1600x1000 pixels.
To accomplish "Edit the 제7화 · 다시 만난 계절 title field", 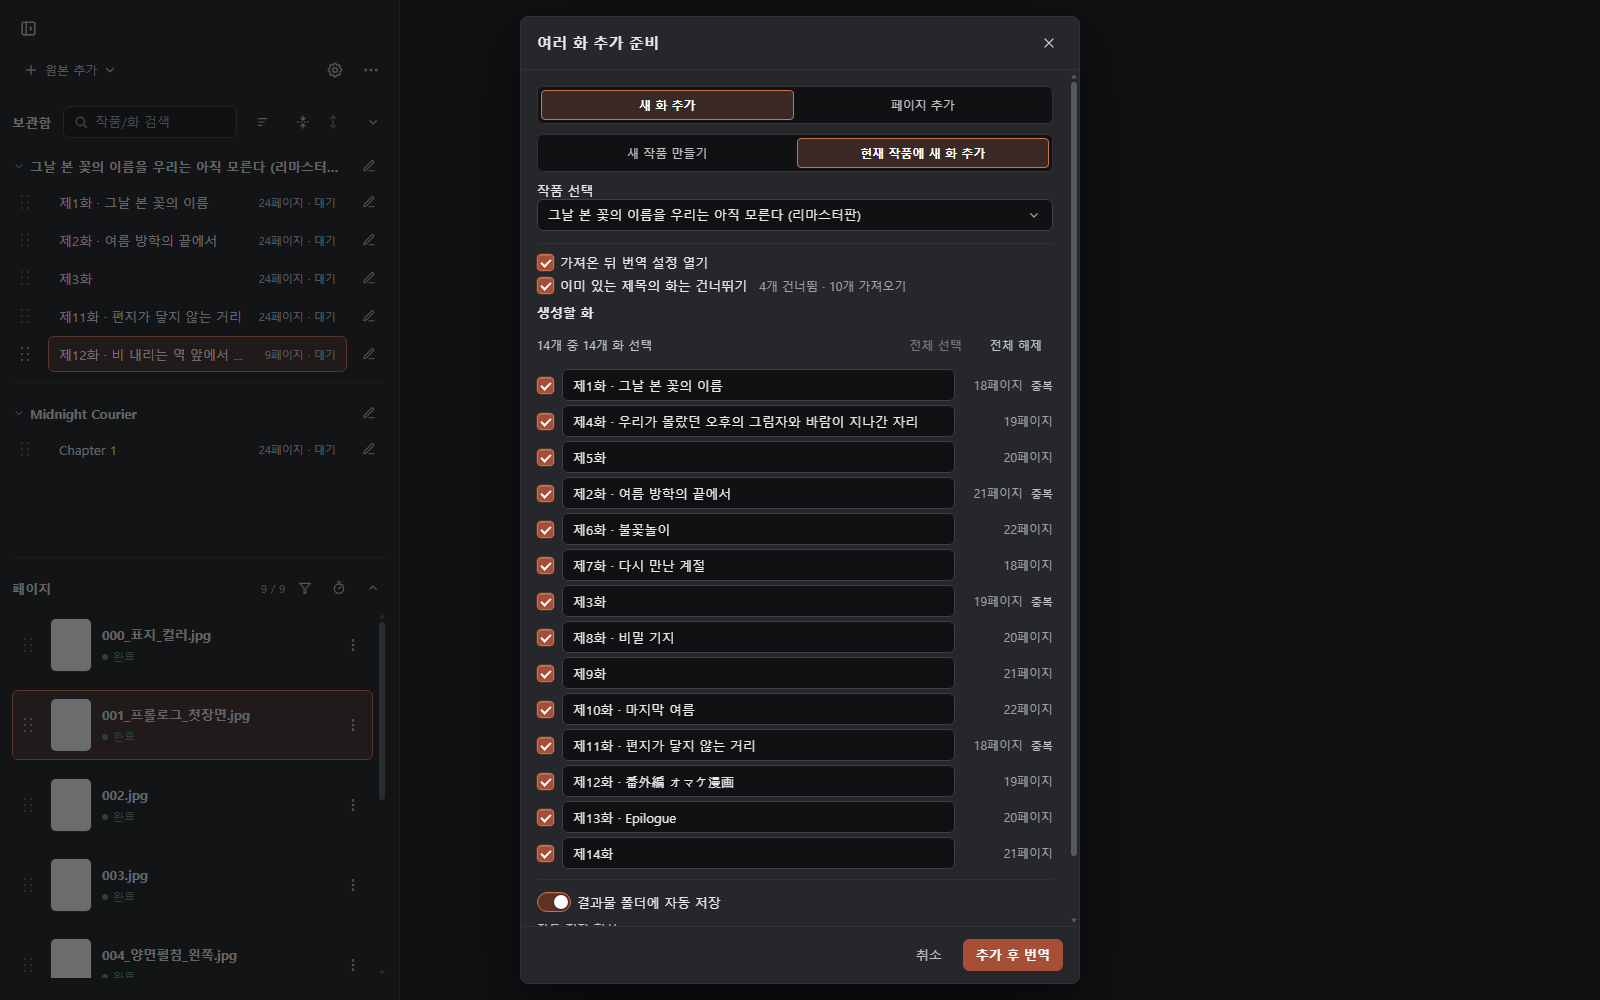I will tap(758, 566).
